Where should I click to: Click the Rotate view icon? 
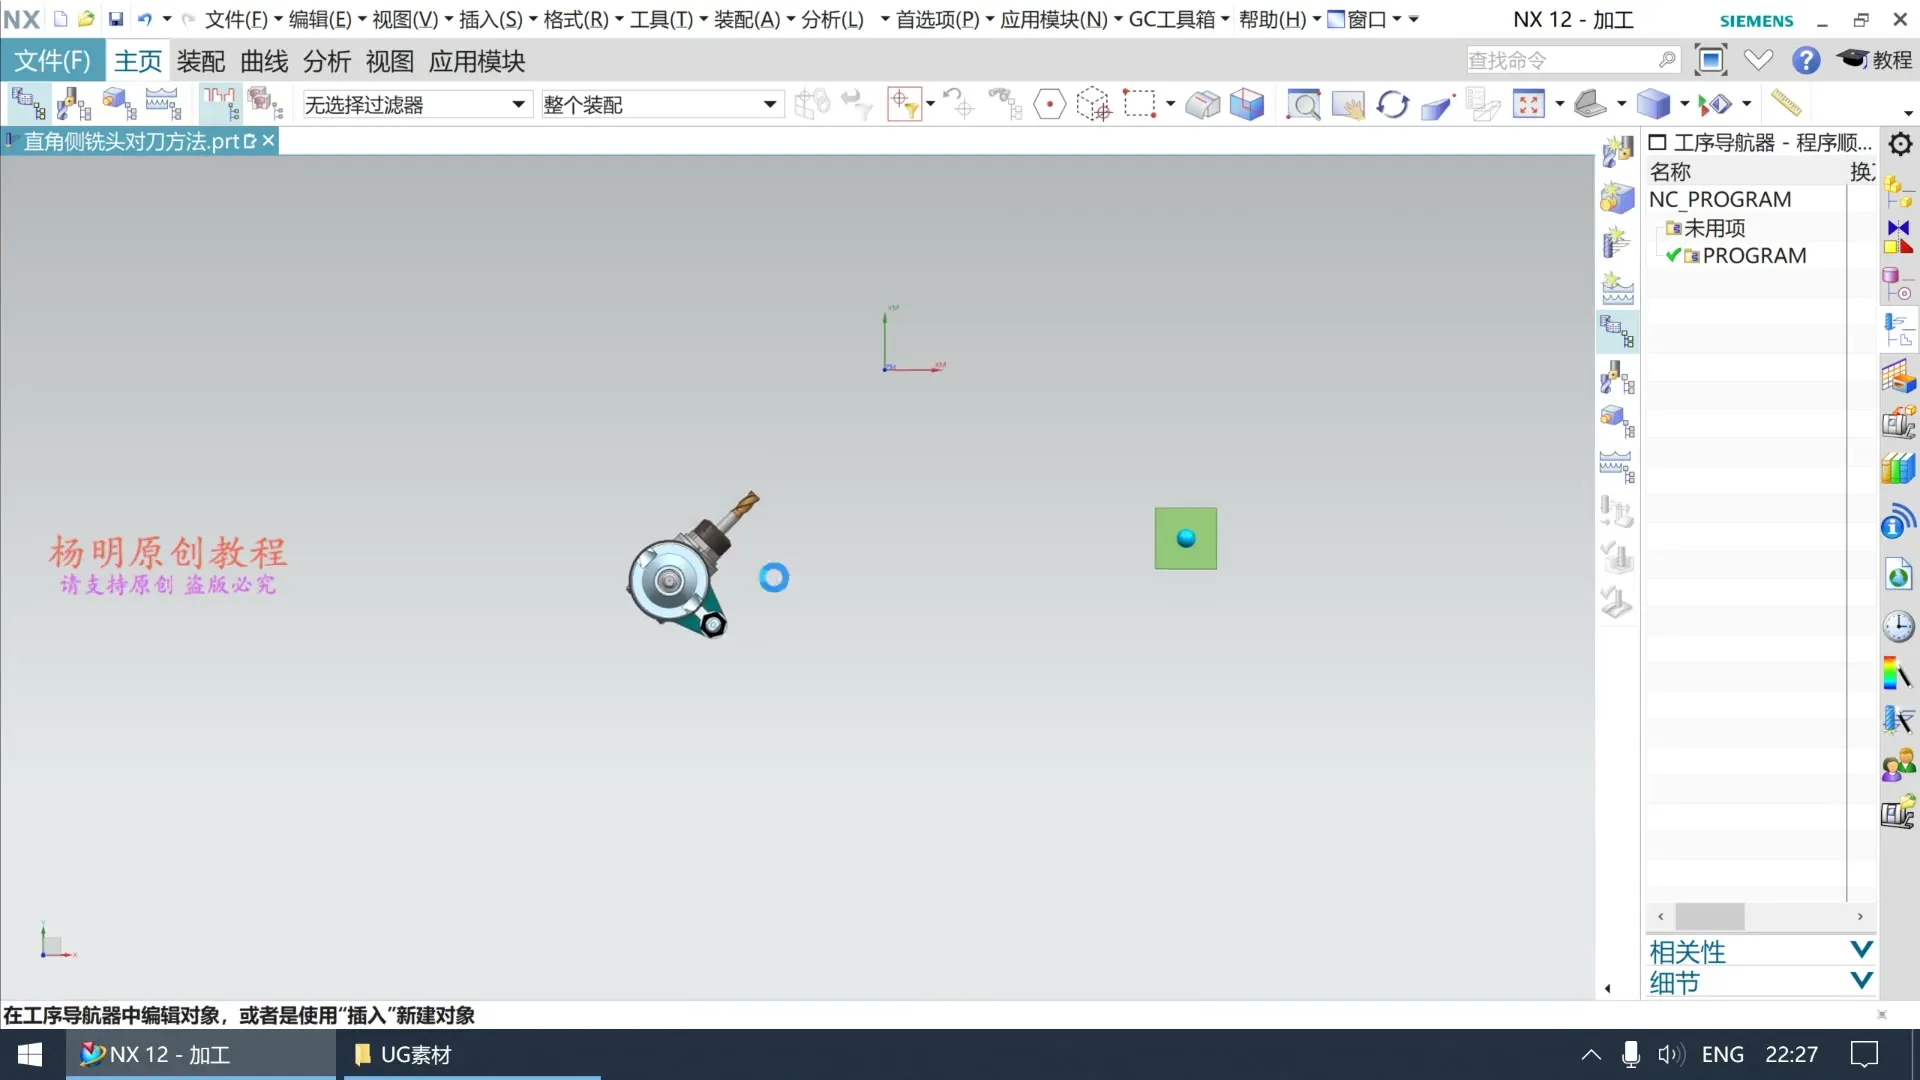[x=1392, y=104]
